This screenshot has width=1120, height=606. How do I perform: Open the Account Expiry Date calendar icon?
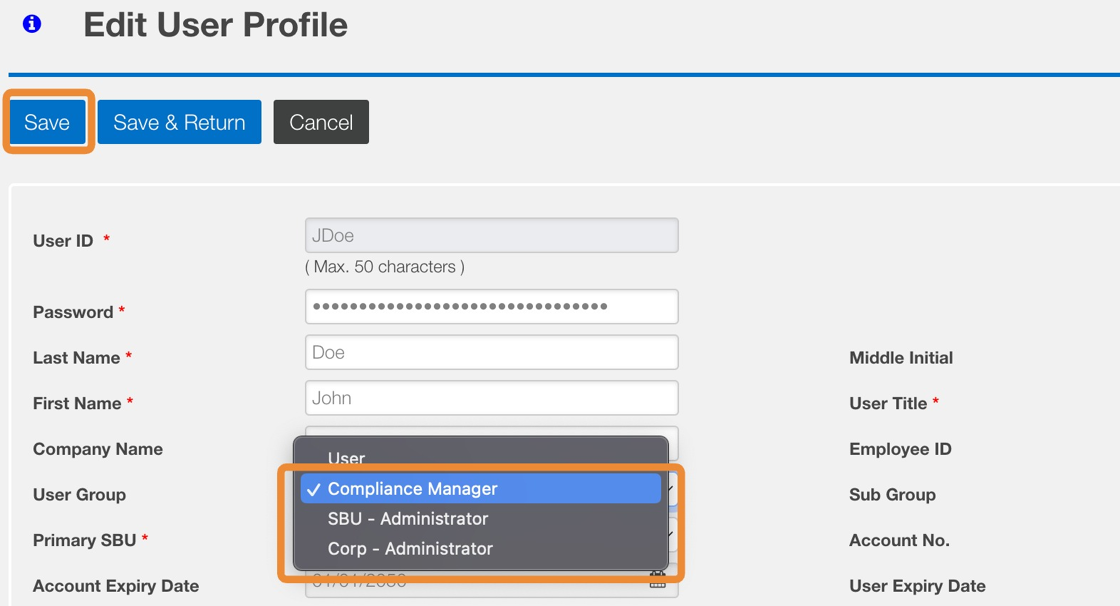point(658,581)
